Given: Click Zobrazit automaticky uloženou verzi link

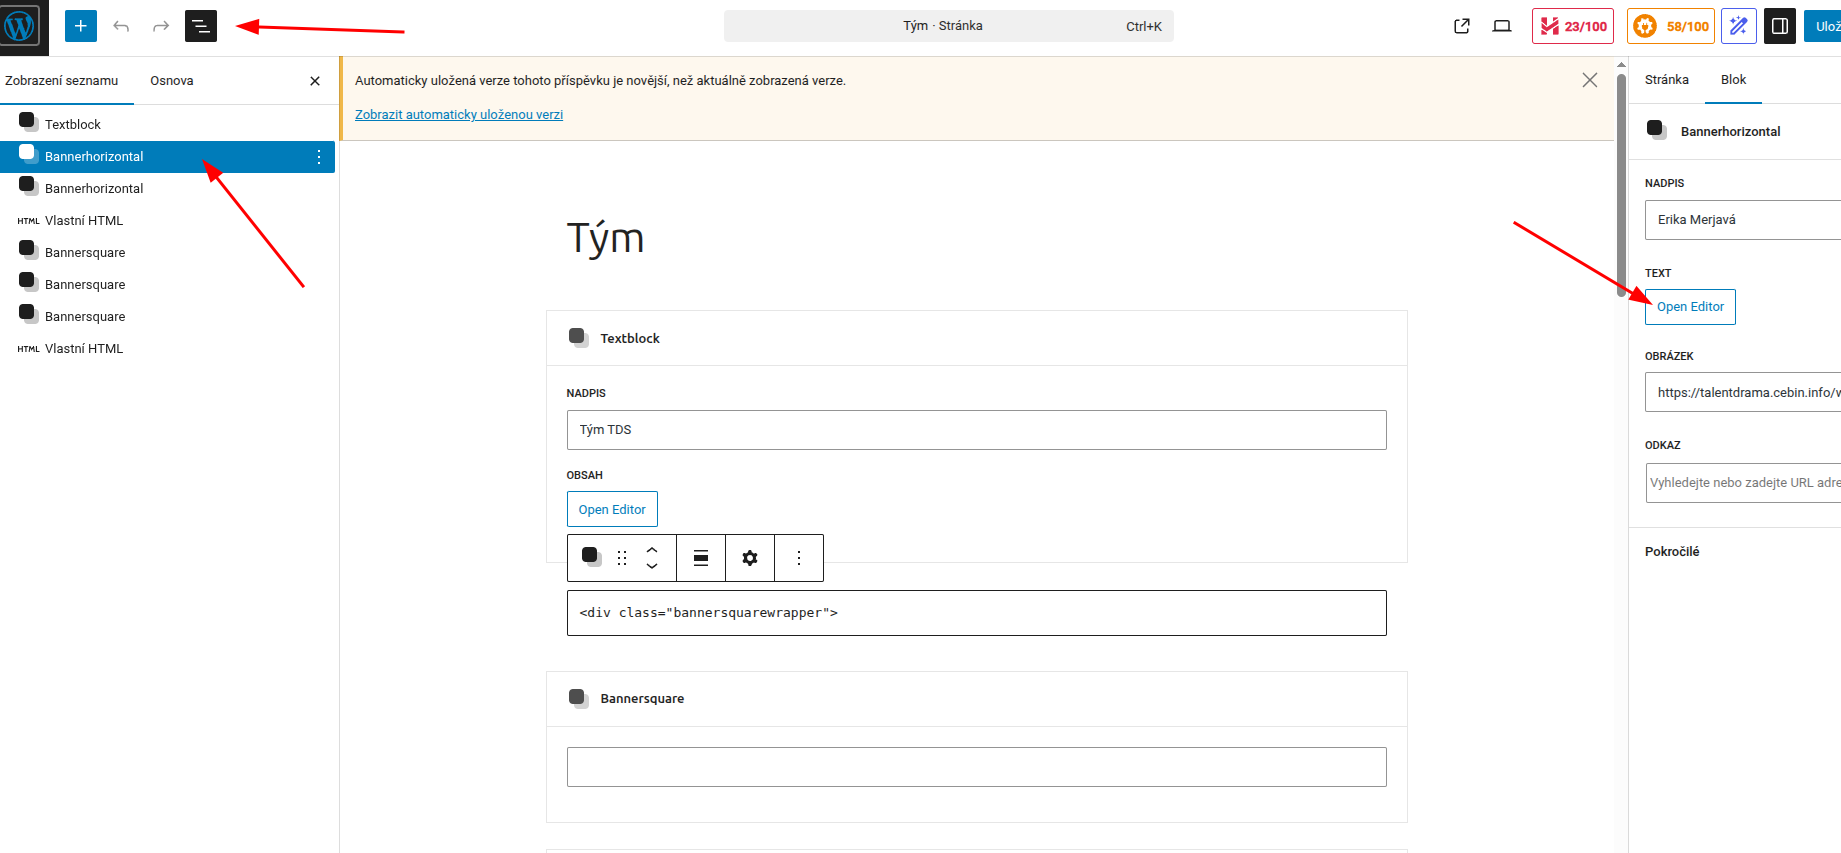Looking at the screenshot, I should pos(459,115).
